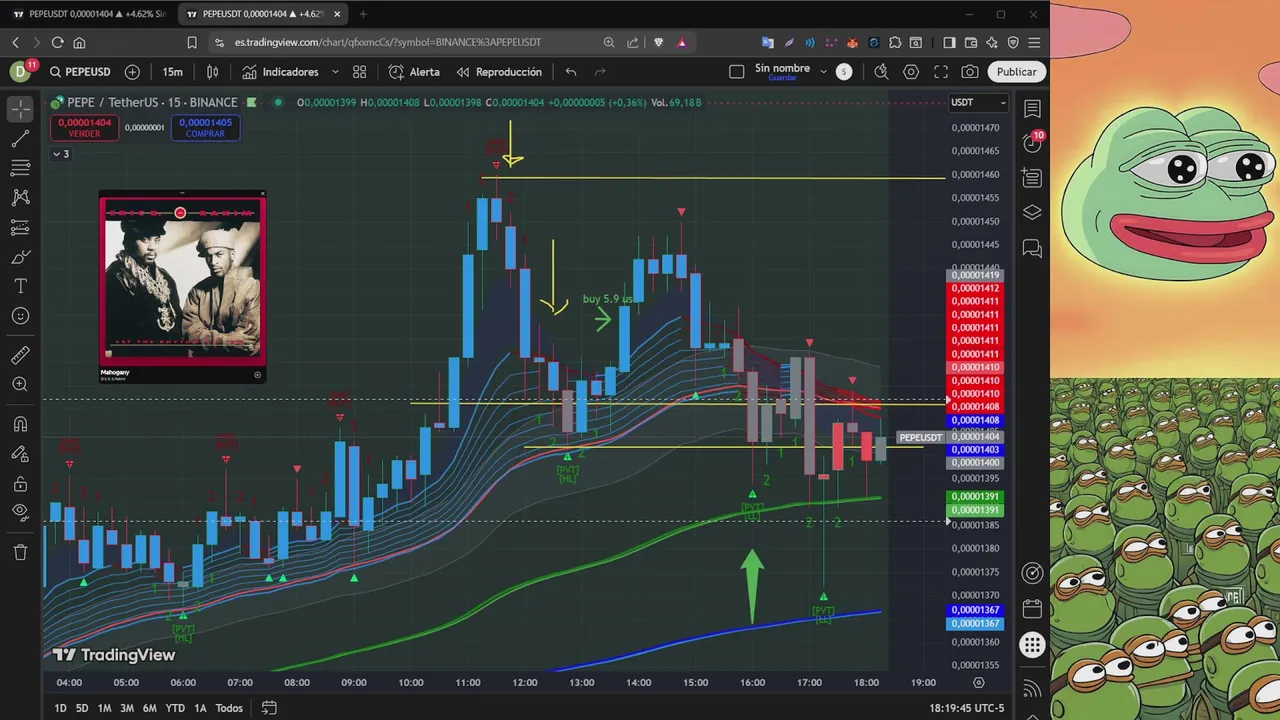Viewport: 1280px width, 720px height.
Task: Select the ruler measure tool
Action: (20, 355)
